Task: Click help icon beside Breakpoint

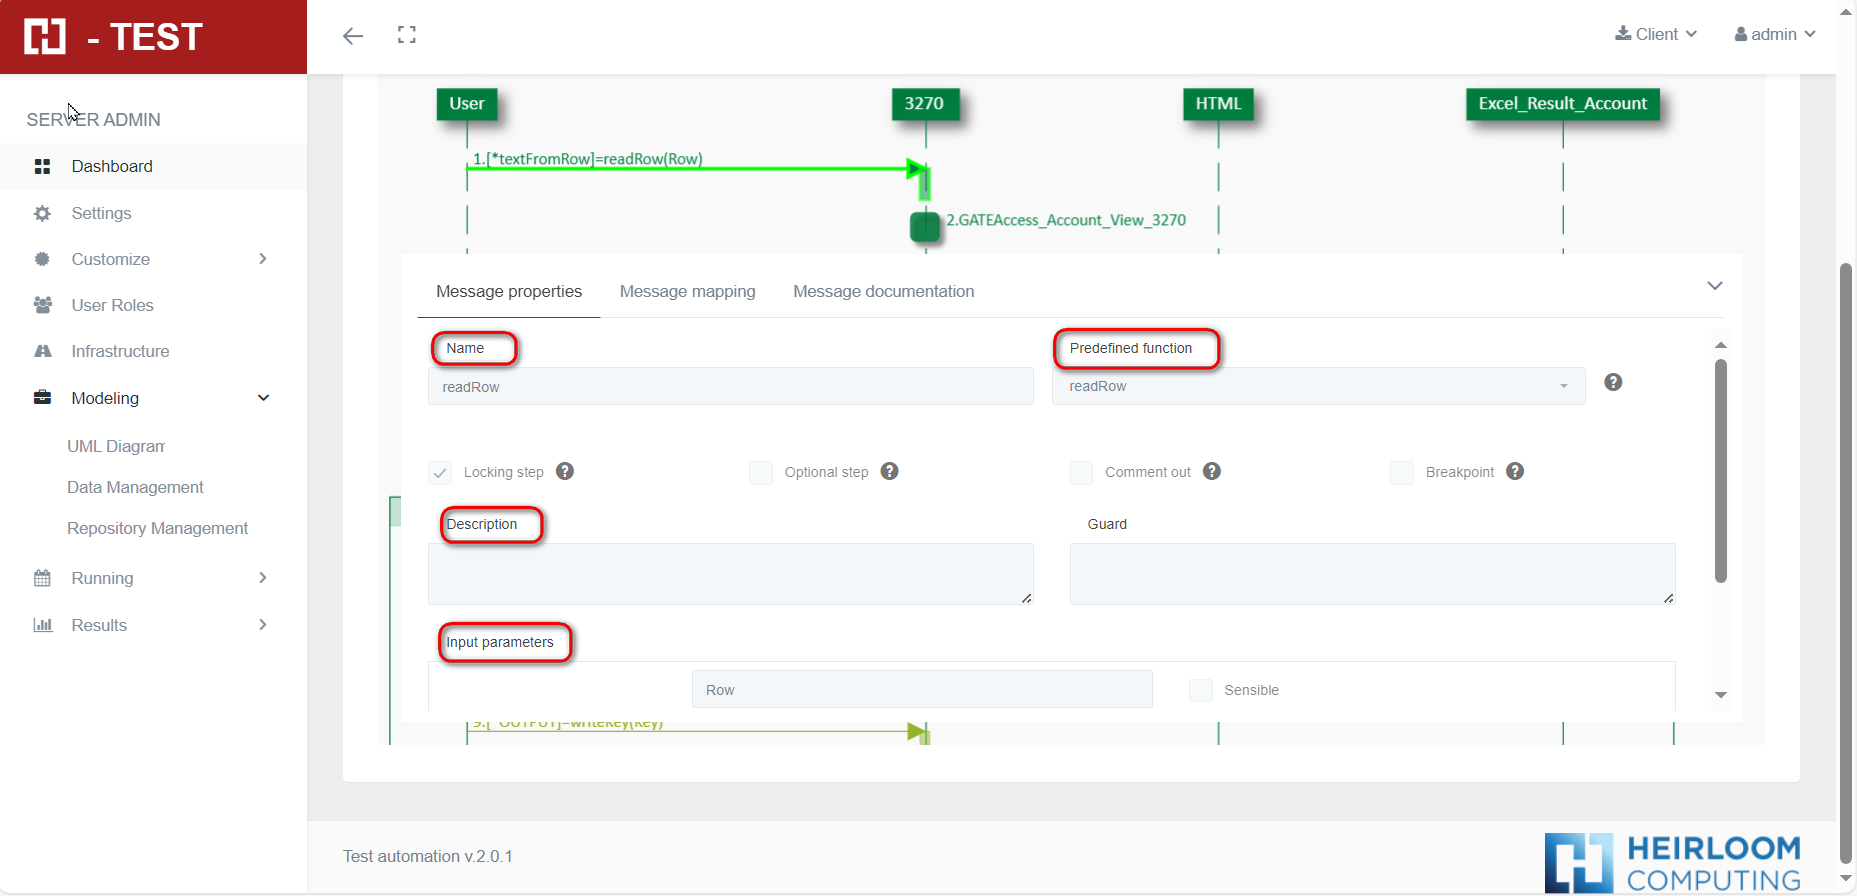Action: coord(1515,471)
